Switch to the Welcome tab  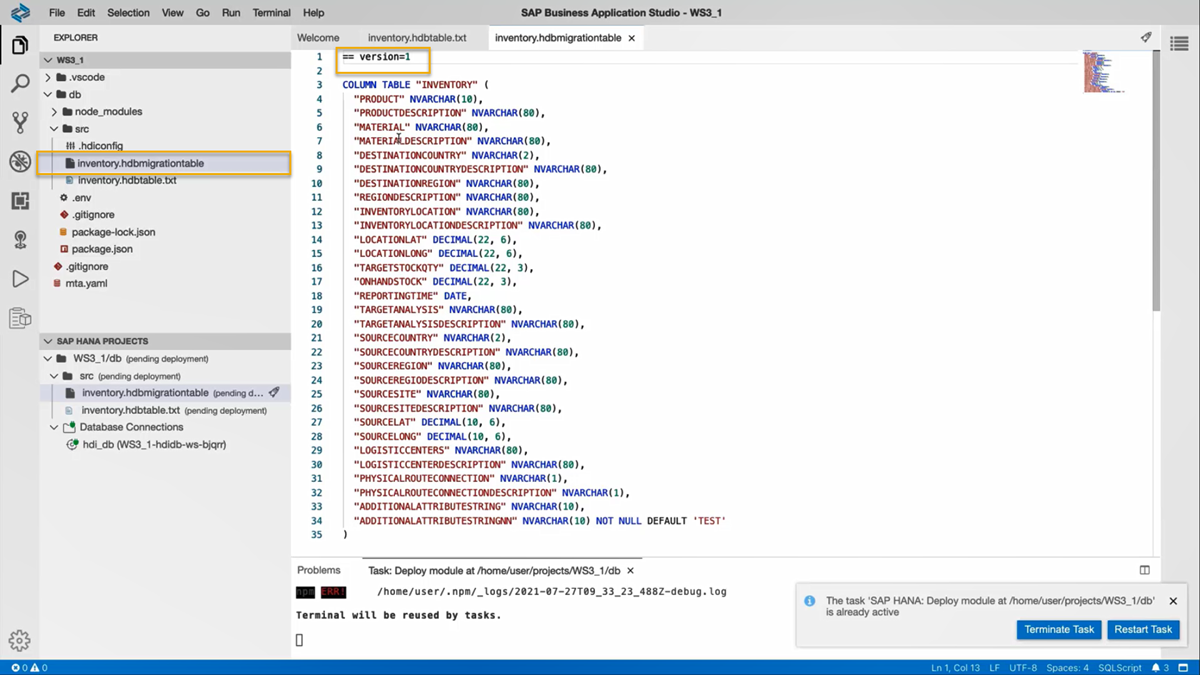tap(318, 38)
